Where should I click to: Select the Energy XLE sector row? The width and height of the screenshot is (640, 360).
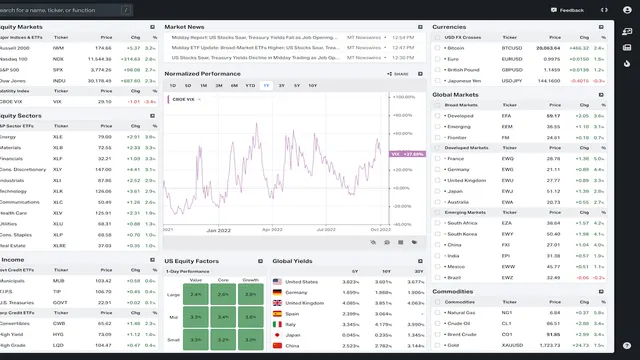point(78,137)
